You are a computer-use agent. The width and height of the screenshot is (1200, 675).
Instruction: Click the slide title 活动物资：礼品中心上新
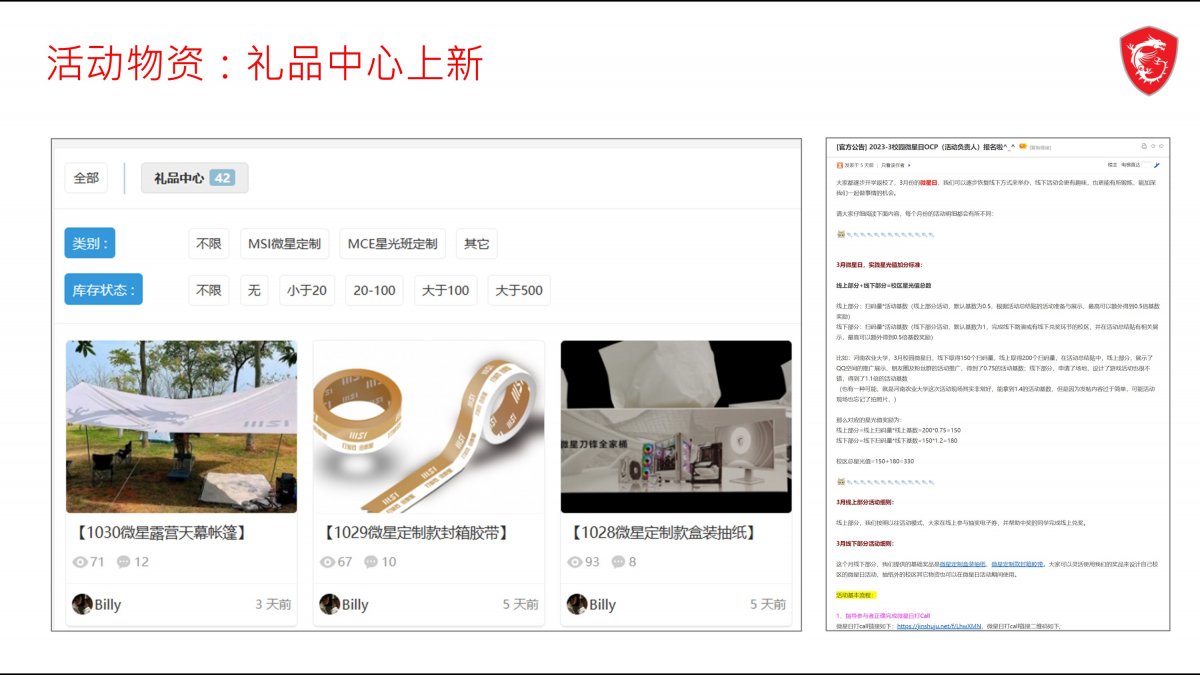265,62
